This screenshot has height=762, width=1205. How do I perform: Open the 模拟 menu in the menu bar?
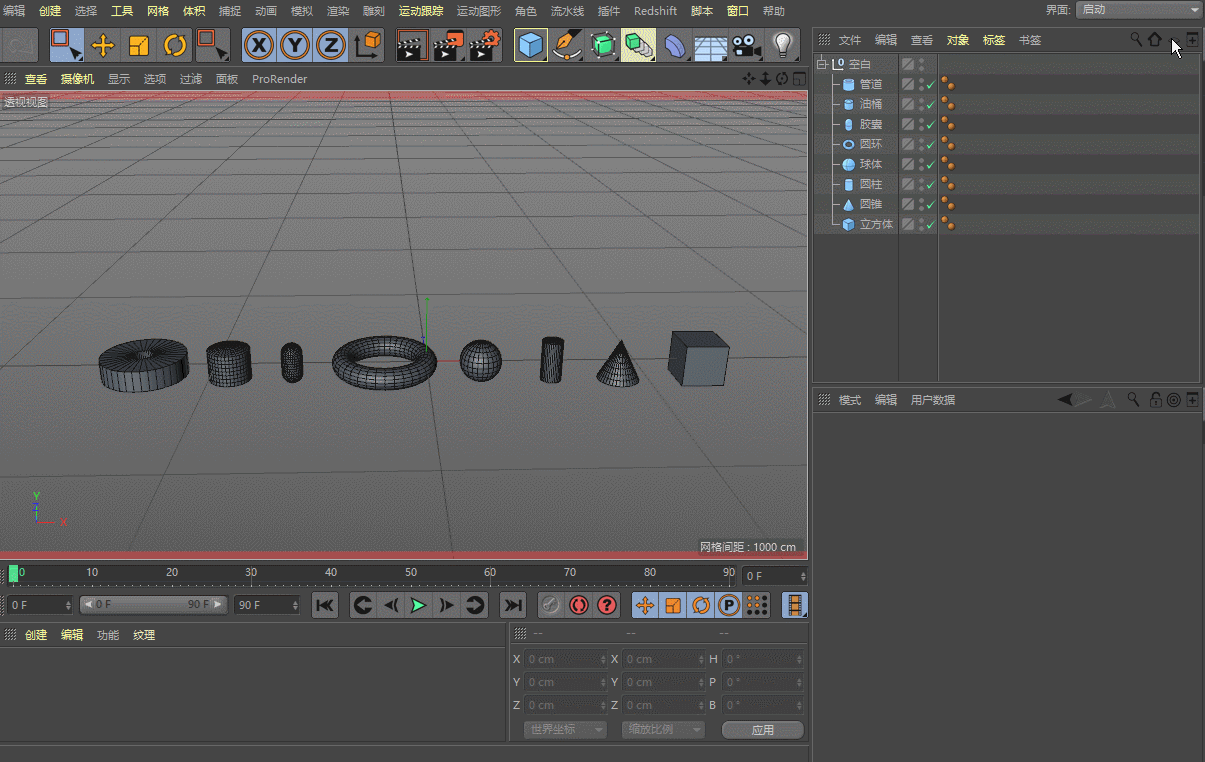tap(301, 11)
